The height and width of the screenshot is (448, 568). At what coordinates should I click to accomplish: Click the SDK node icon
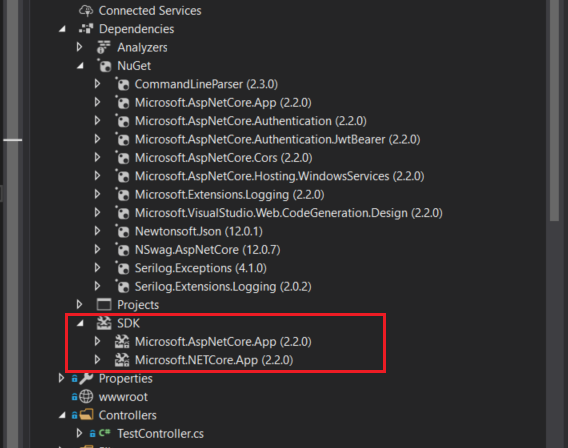(104, 323)
